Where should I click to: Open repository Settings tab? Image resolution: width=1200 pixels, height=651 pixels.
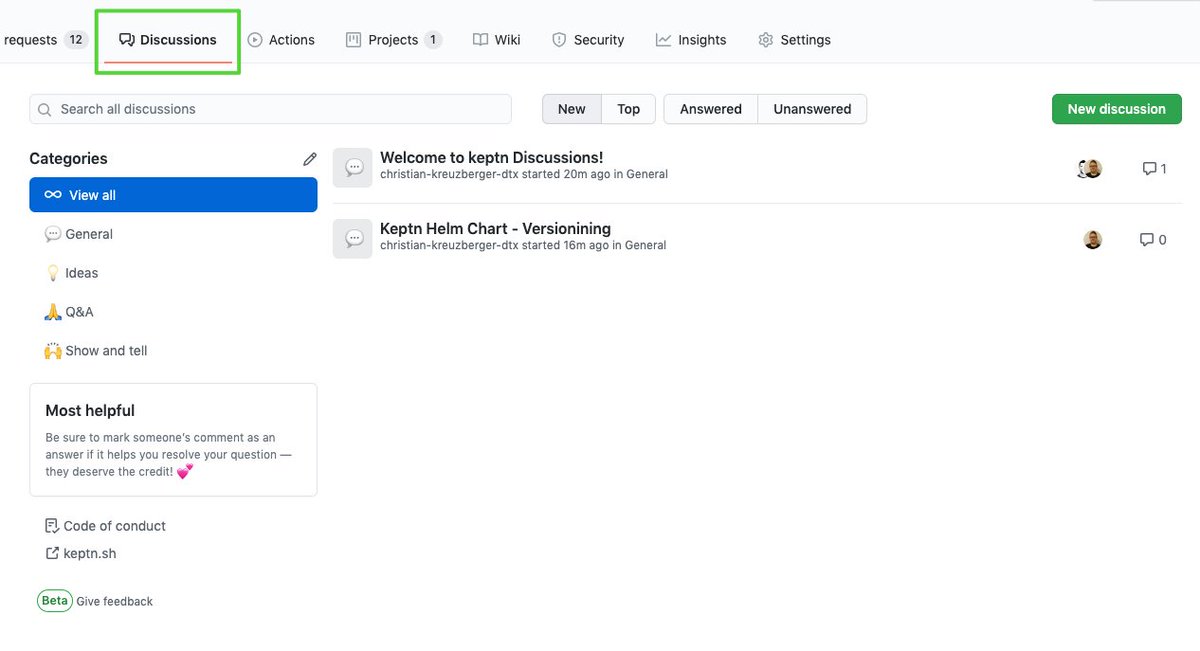click(x=794, y=40)
